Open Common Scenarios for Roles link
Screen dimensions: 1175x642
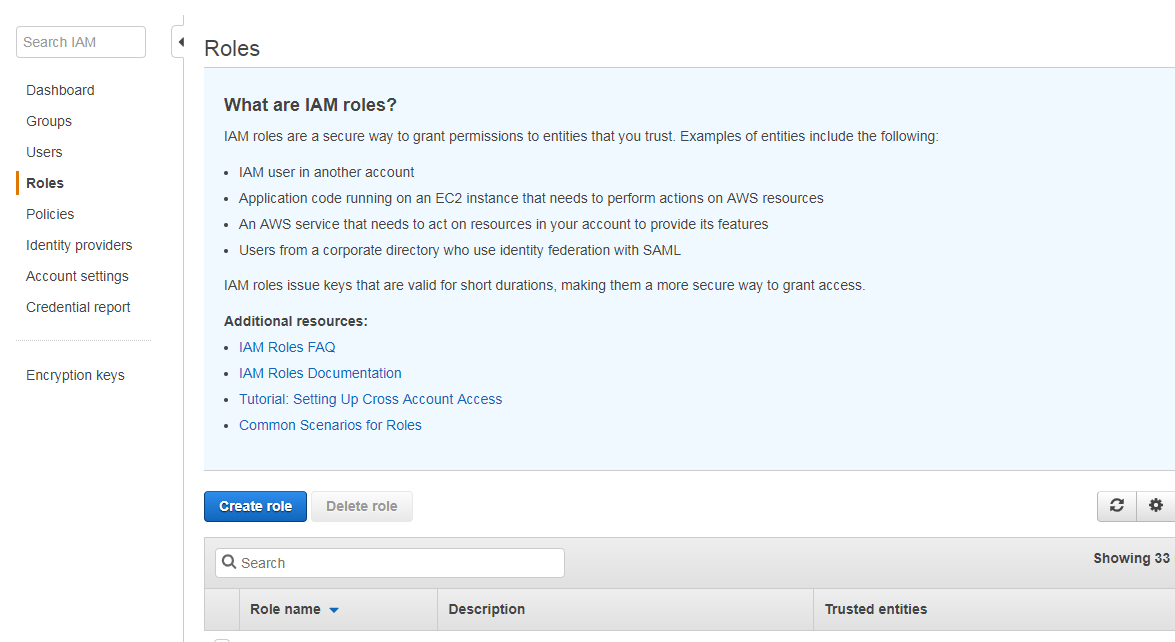(330, 425)
